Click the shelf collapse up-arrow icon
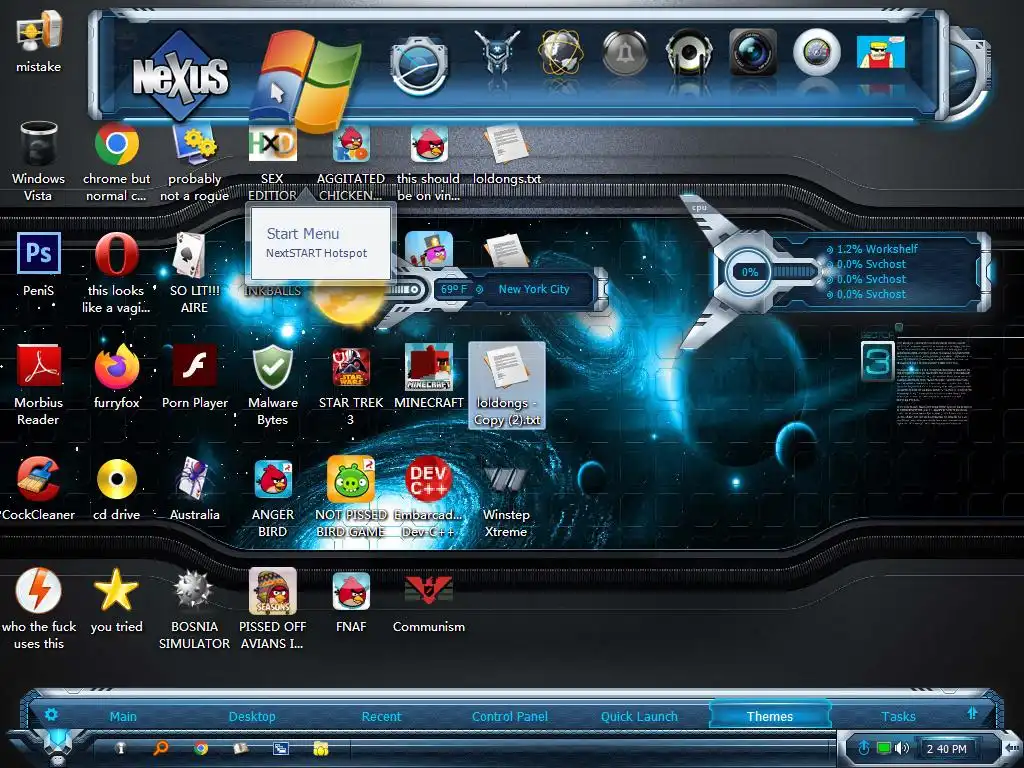This screenshot has width=1024, height=768. [972, 713]
